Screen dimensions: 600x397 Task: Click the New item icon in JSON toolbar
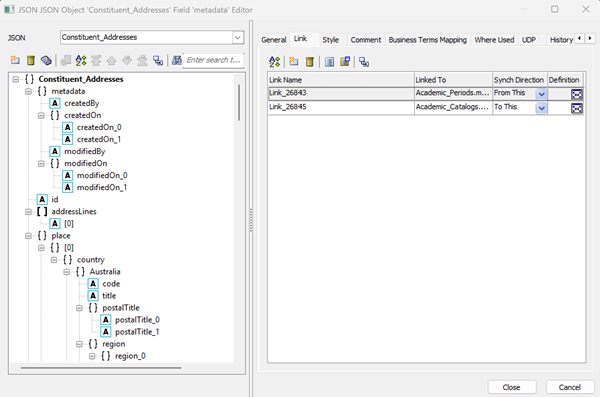click(x=15, y=60)
